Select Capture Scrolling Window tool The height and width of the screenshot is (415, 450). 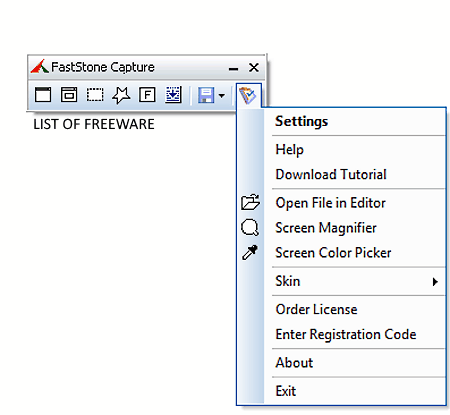pos(173,95)
